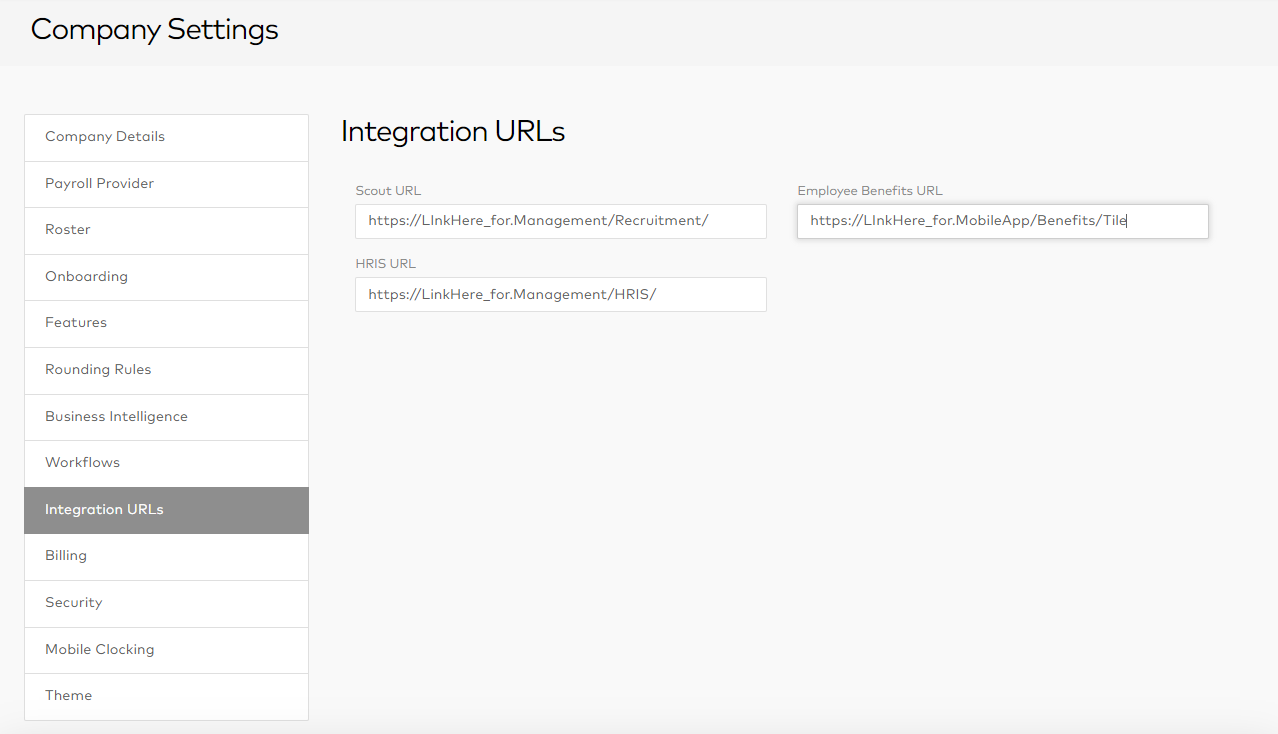Open the Company Details settings section
The height and width of the screenshot is (734, 1278).
click(x=166, y=137)
